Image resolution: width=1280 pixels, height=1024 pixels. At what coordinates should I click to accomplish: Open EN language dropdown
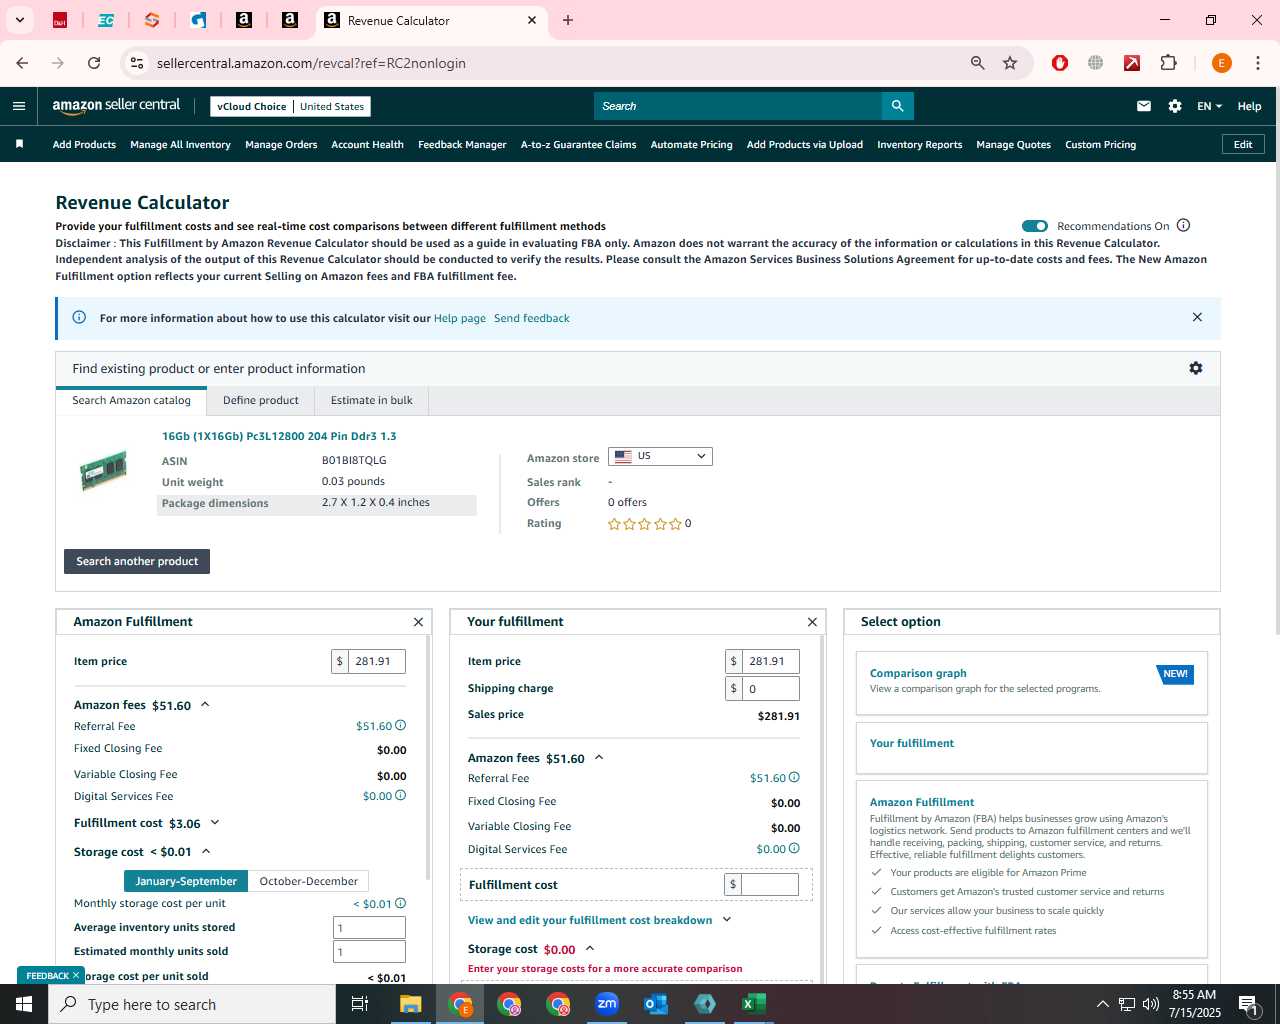(x=1209, y=106)
